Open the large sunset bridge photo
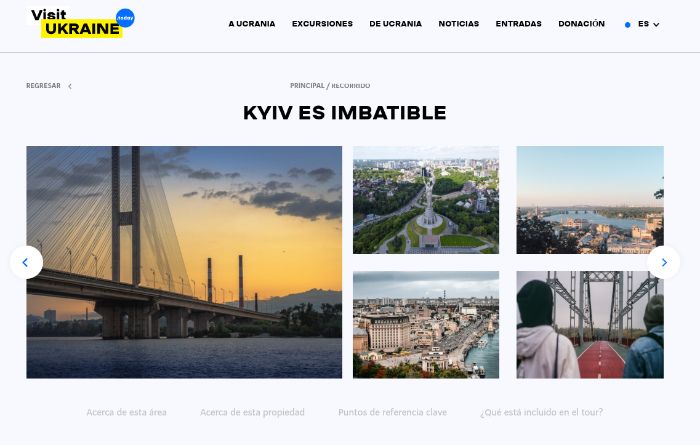Viewport: 700px width, 445px height. click(x=184, y=262)
